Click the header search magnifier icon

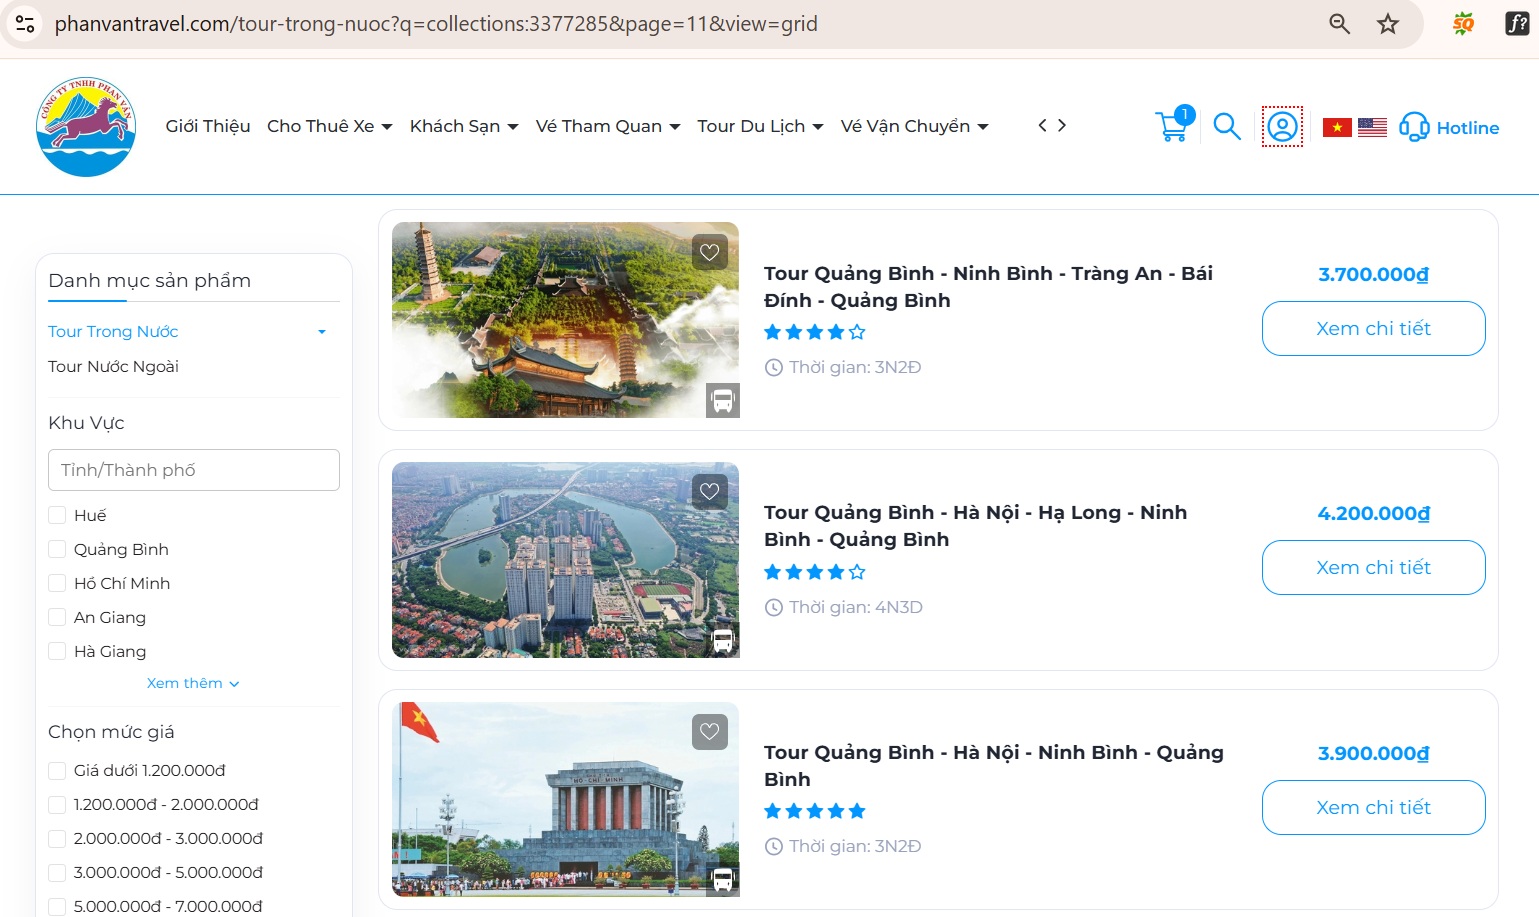click(x=1227, y=127)
